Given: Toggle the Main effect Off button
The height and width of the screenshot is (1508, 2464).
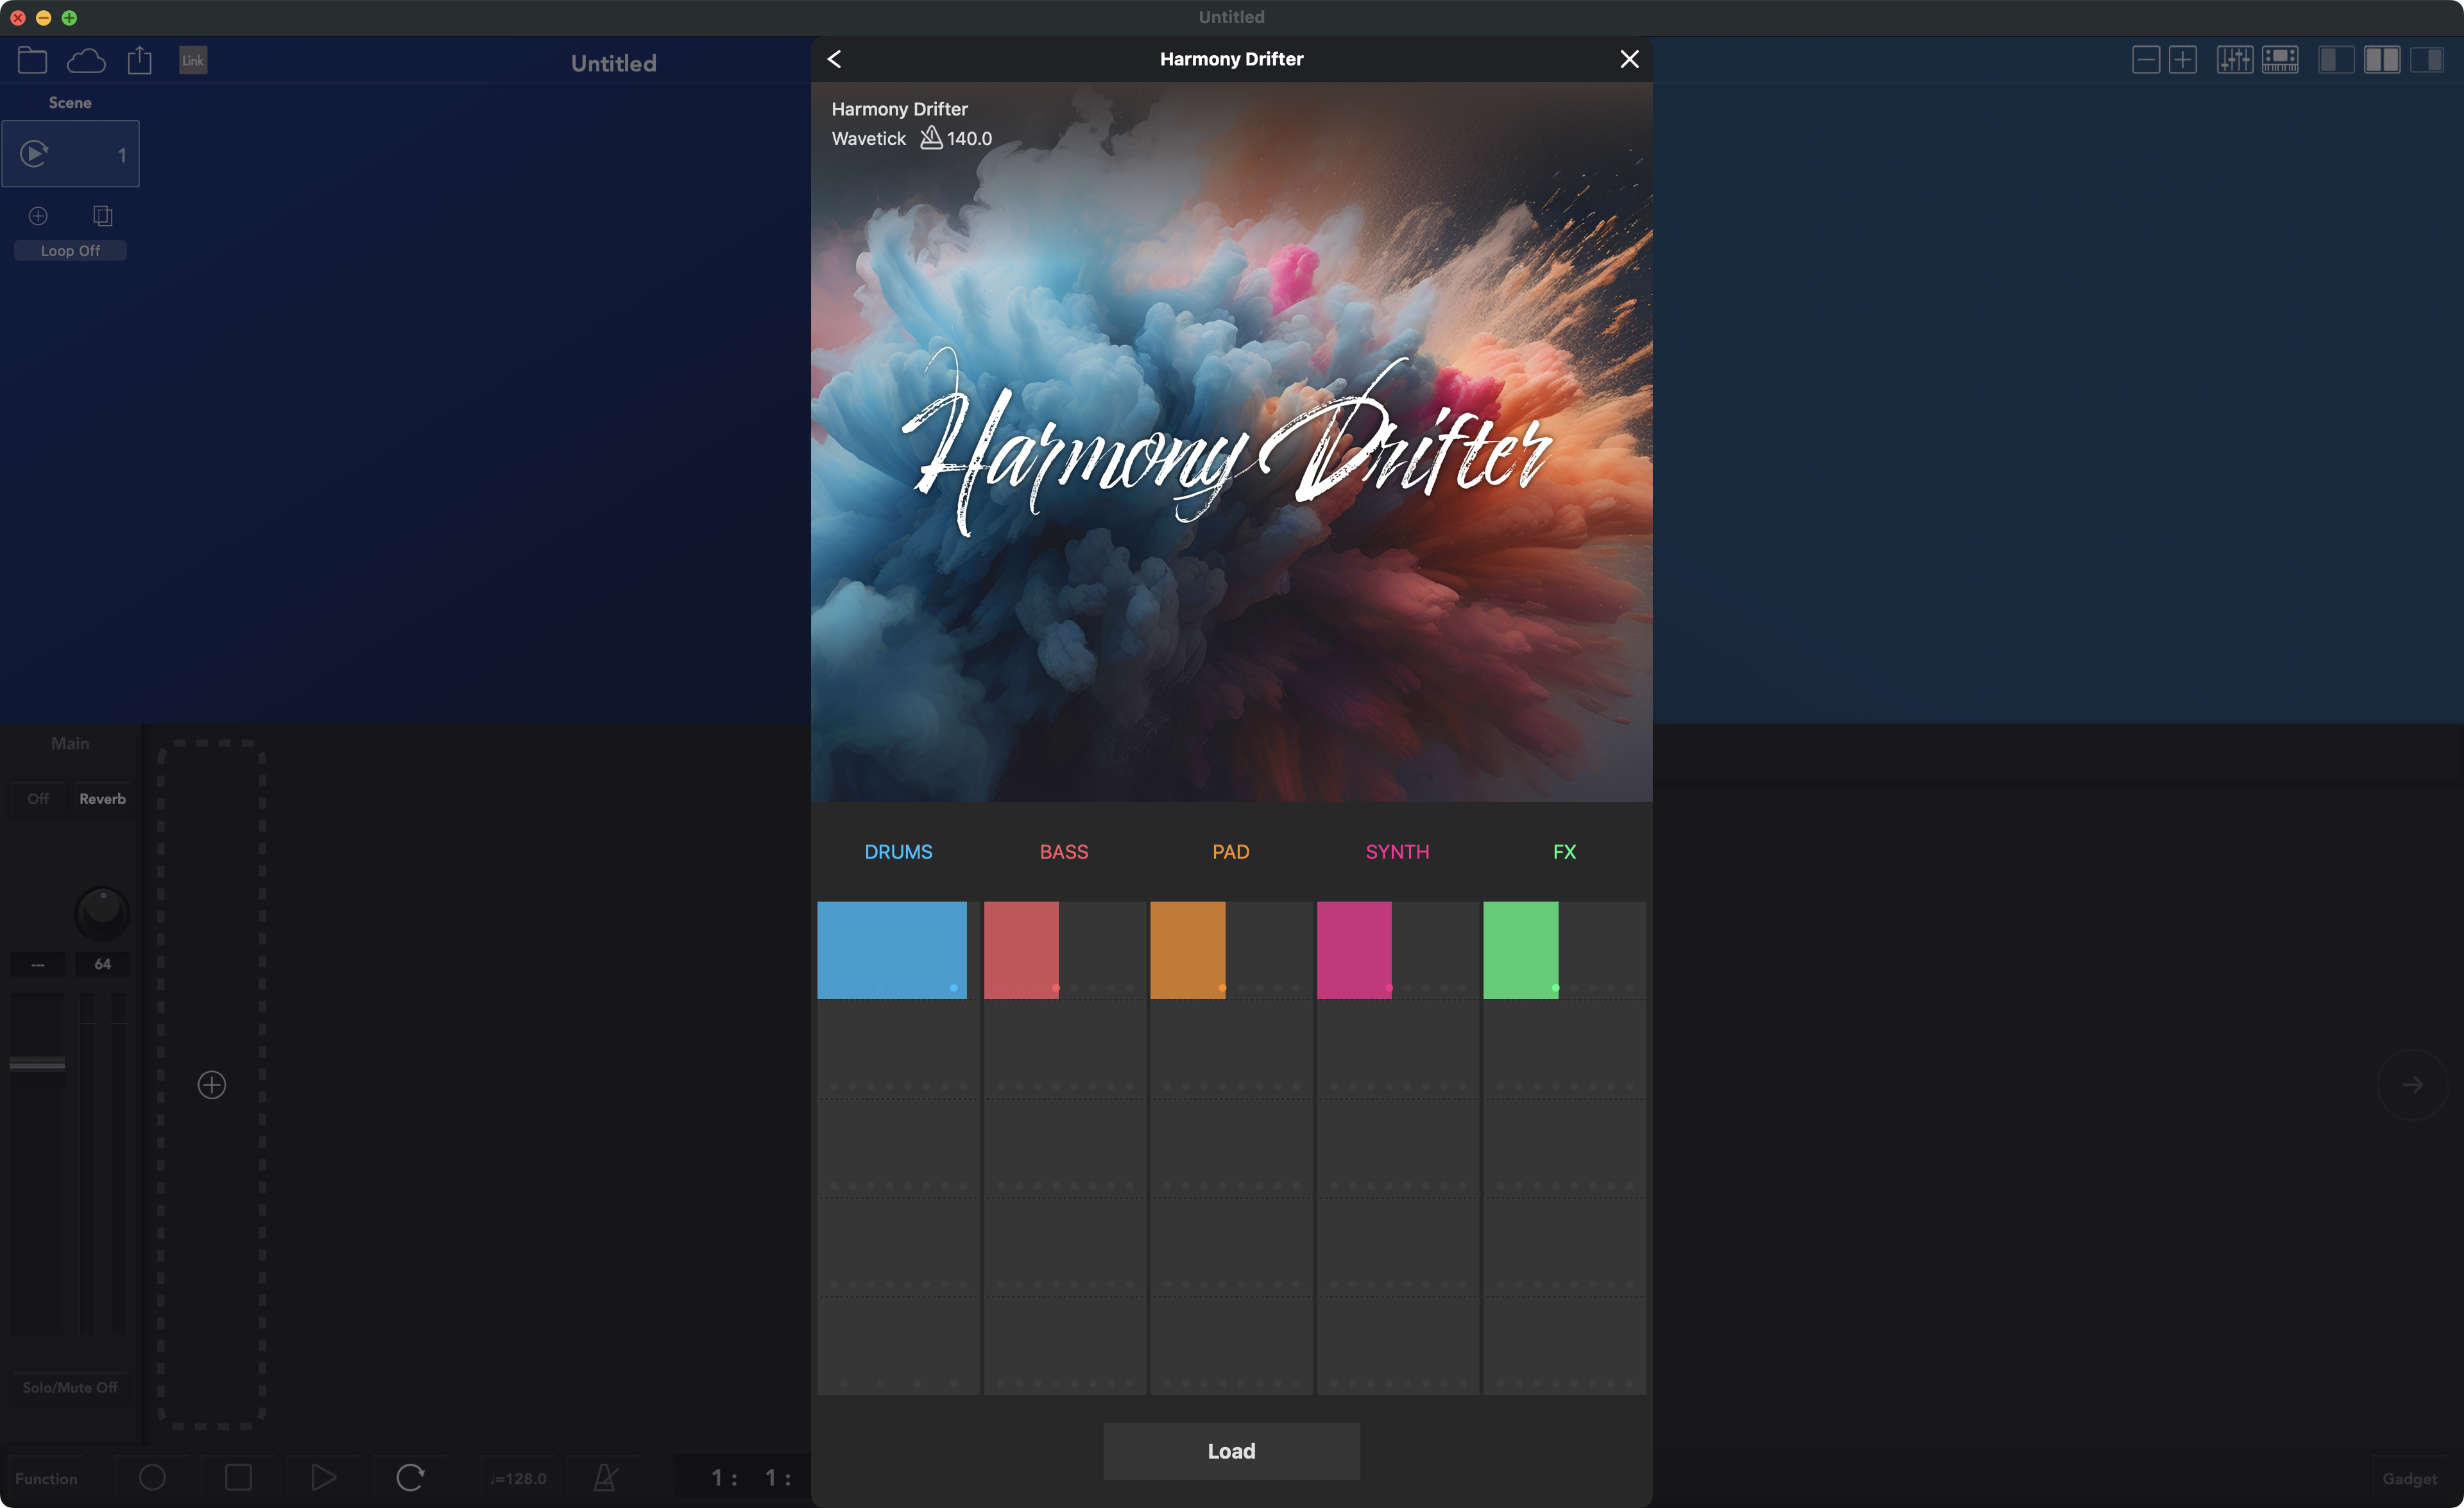Looking at the screenshot, I should 38,799.
